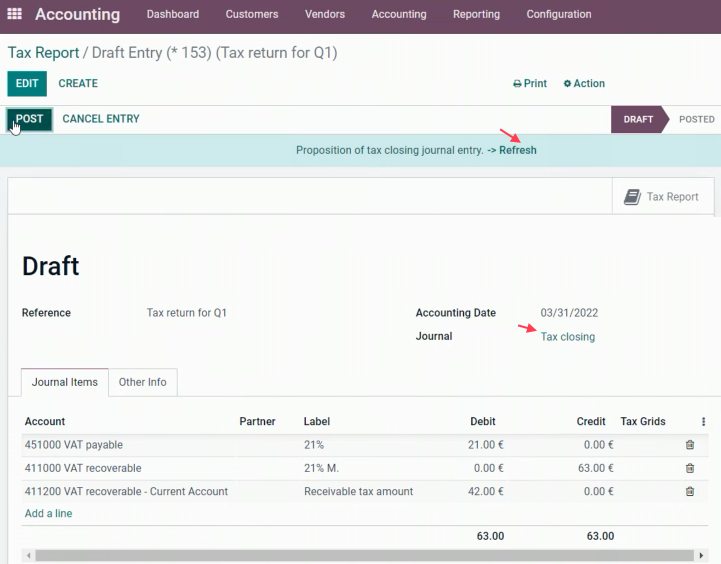Image resolution: width=721 pixels, height=564 pixels.
Task: Open the Vendors menu
Action: (325, 14)
